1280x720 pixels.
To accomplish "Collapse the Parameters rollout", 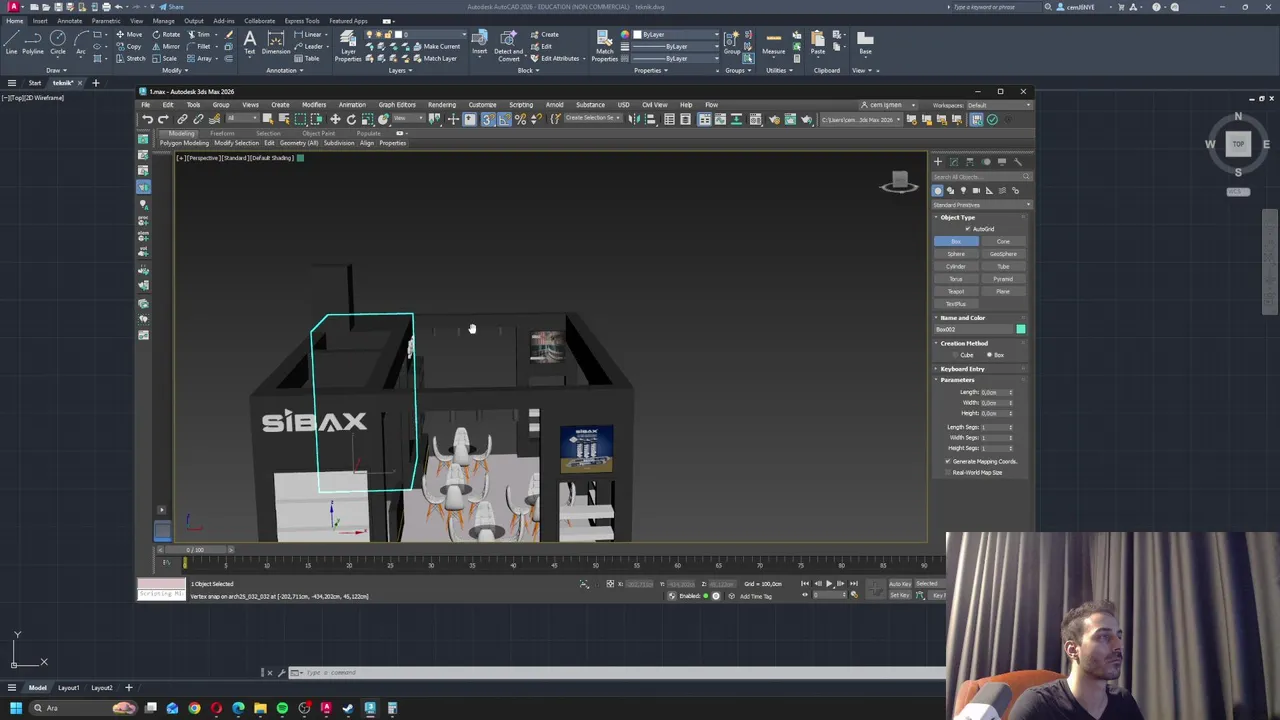I will (982, 380).
